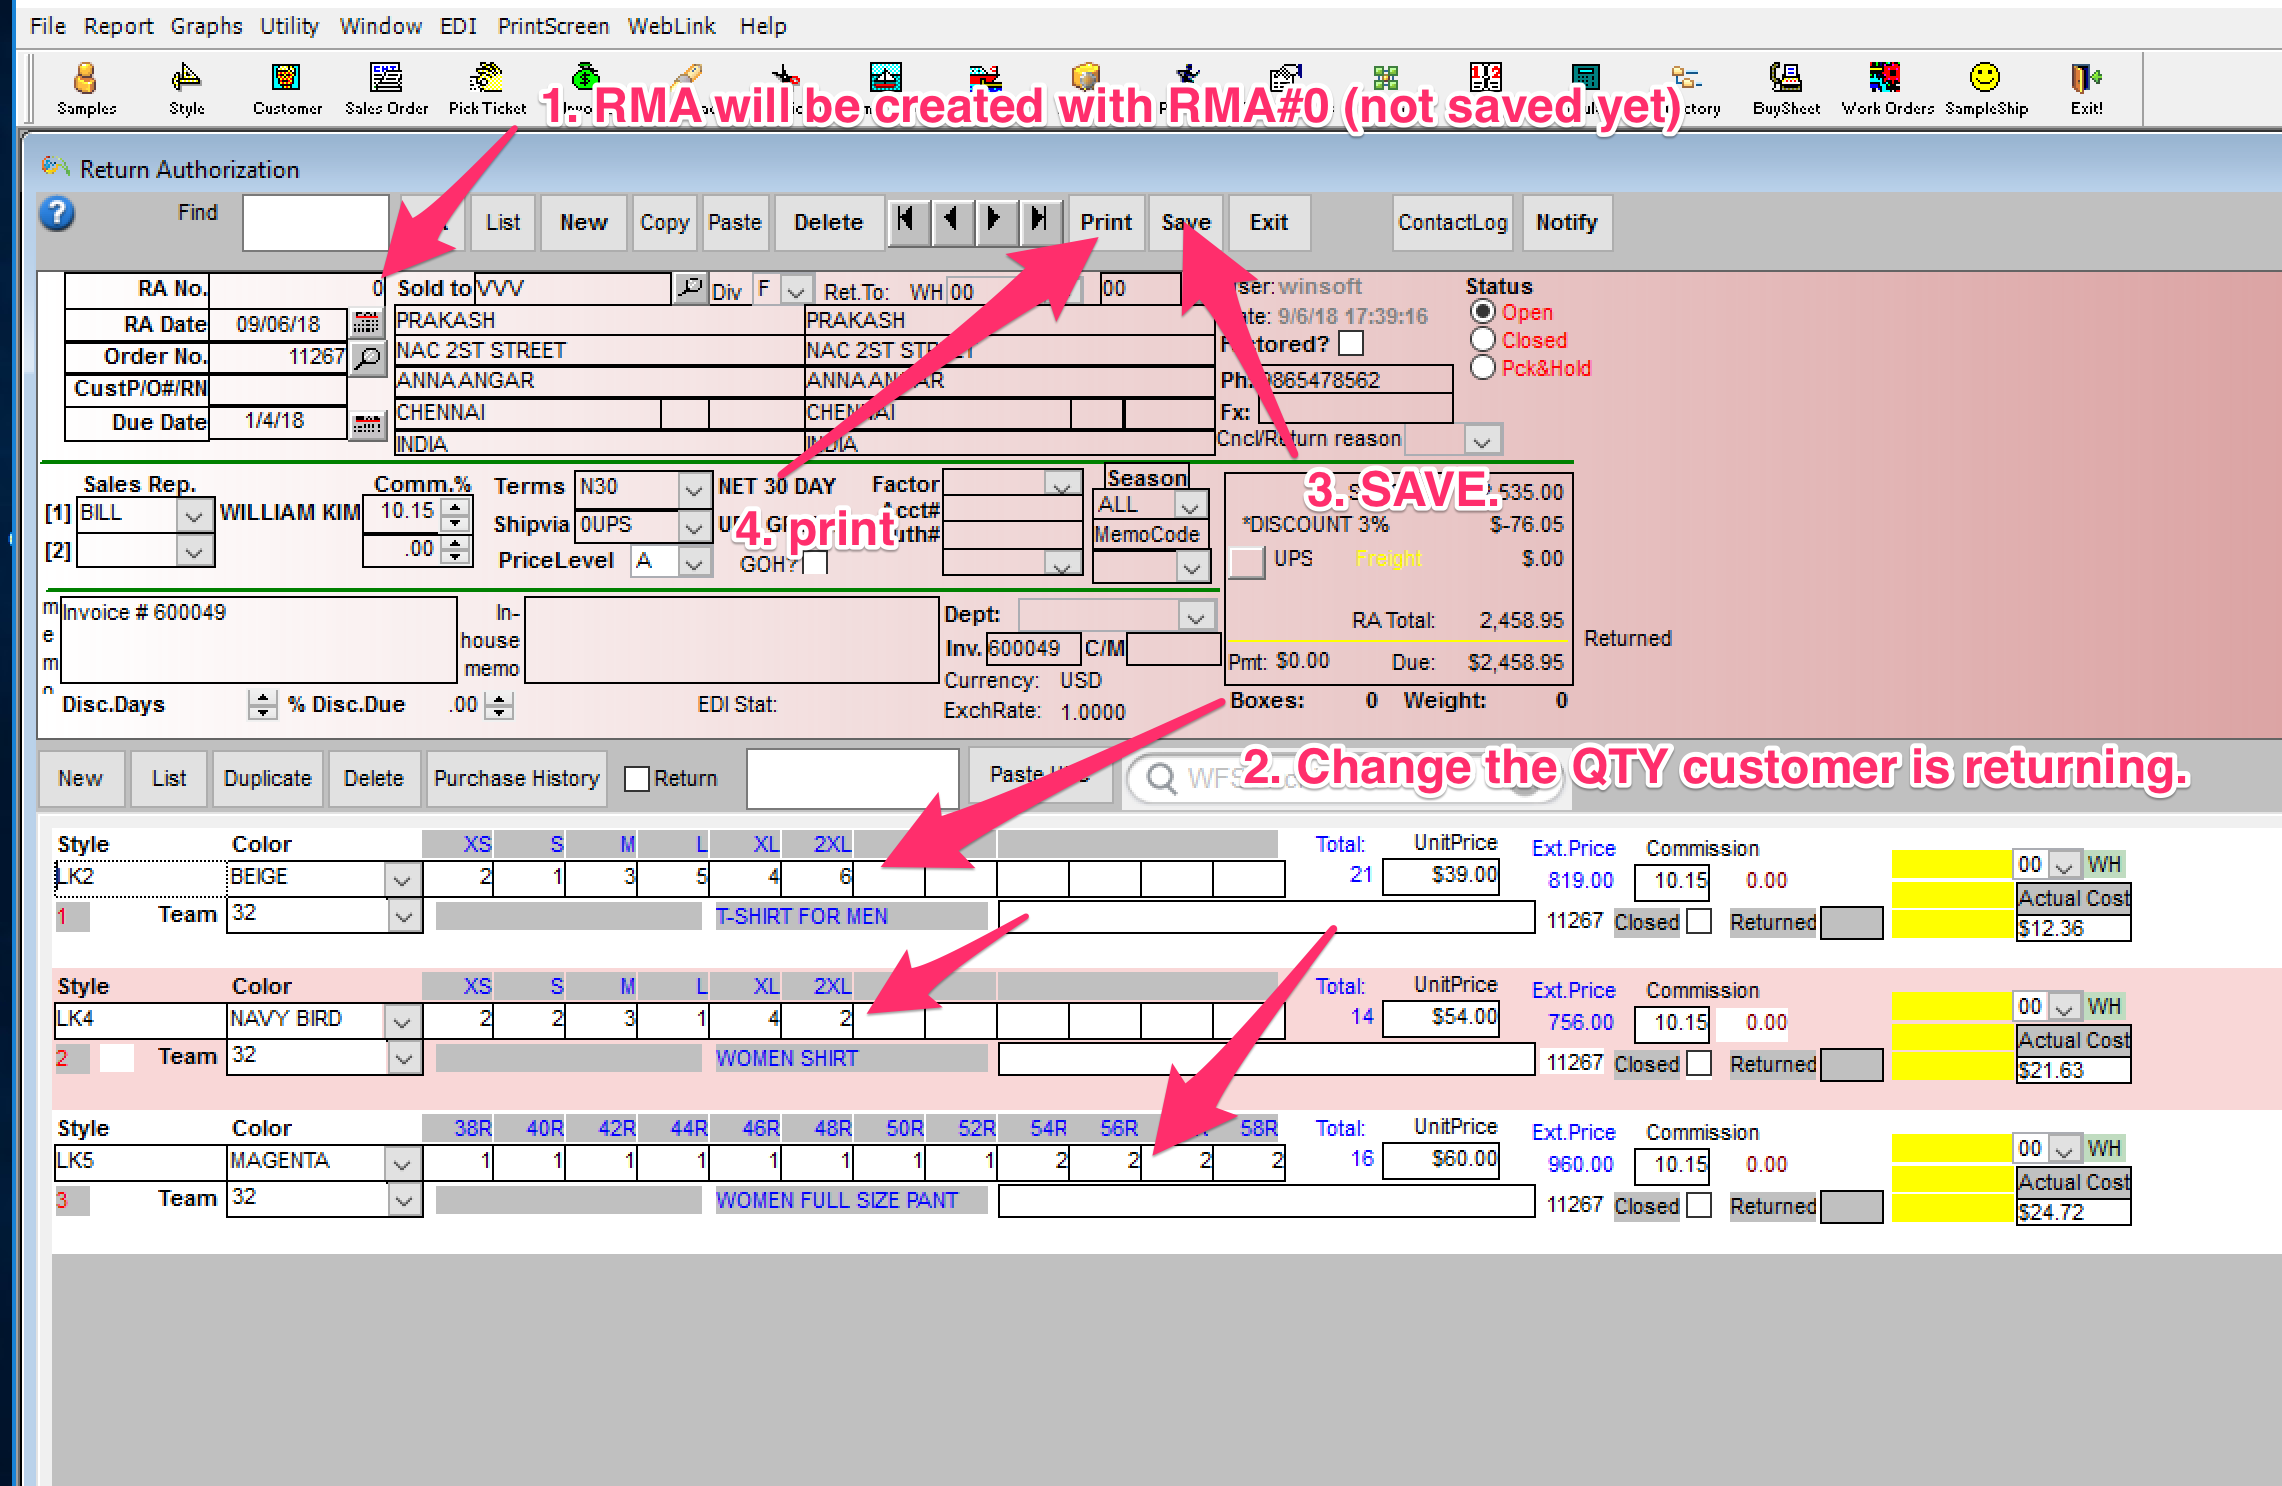This screenshot has height=1486, width=2282.
Task: Tick the Factored? checkbox
Action: [1351, 344]
